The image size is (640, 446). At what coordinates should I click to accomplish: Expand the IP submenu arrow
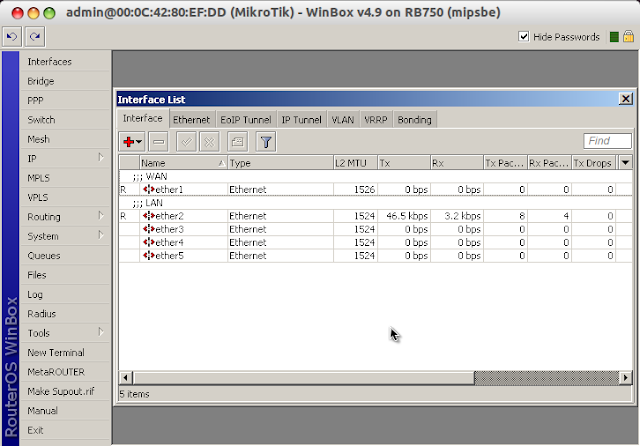(101, 158)
